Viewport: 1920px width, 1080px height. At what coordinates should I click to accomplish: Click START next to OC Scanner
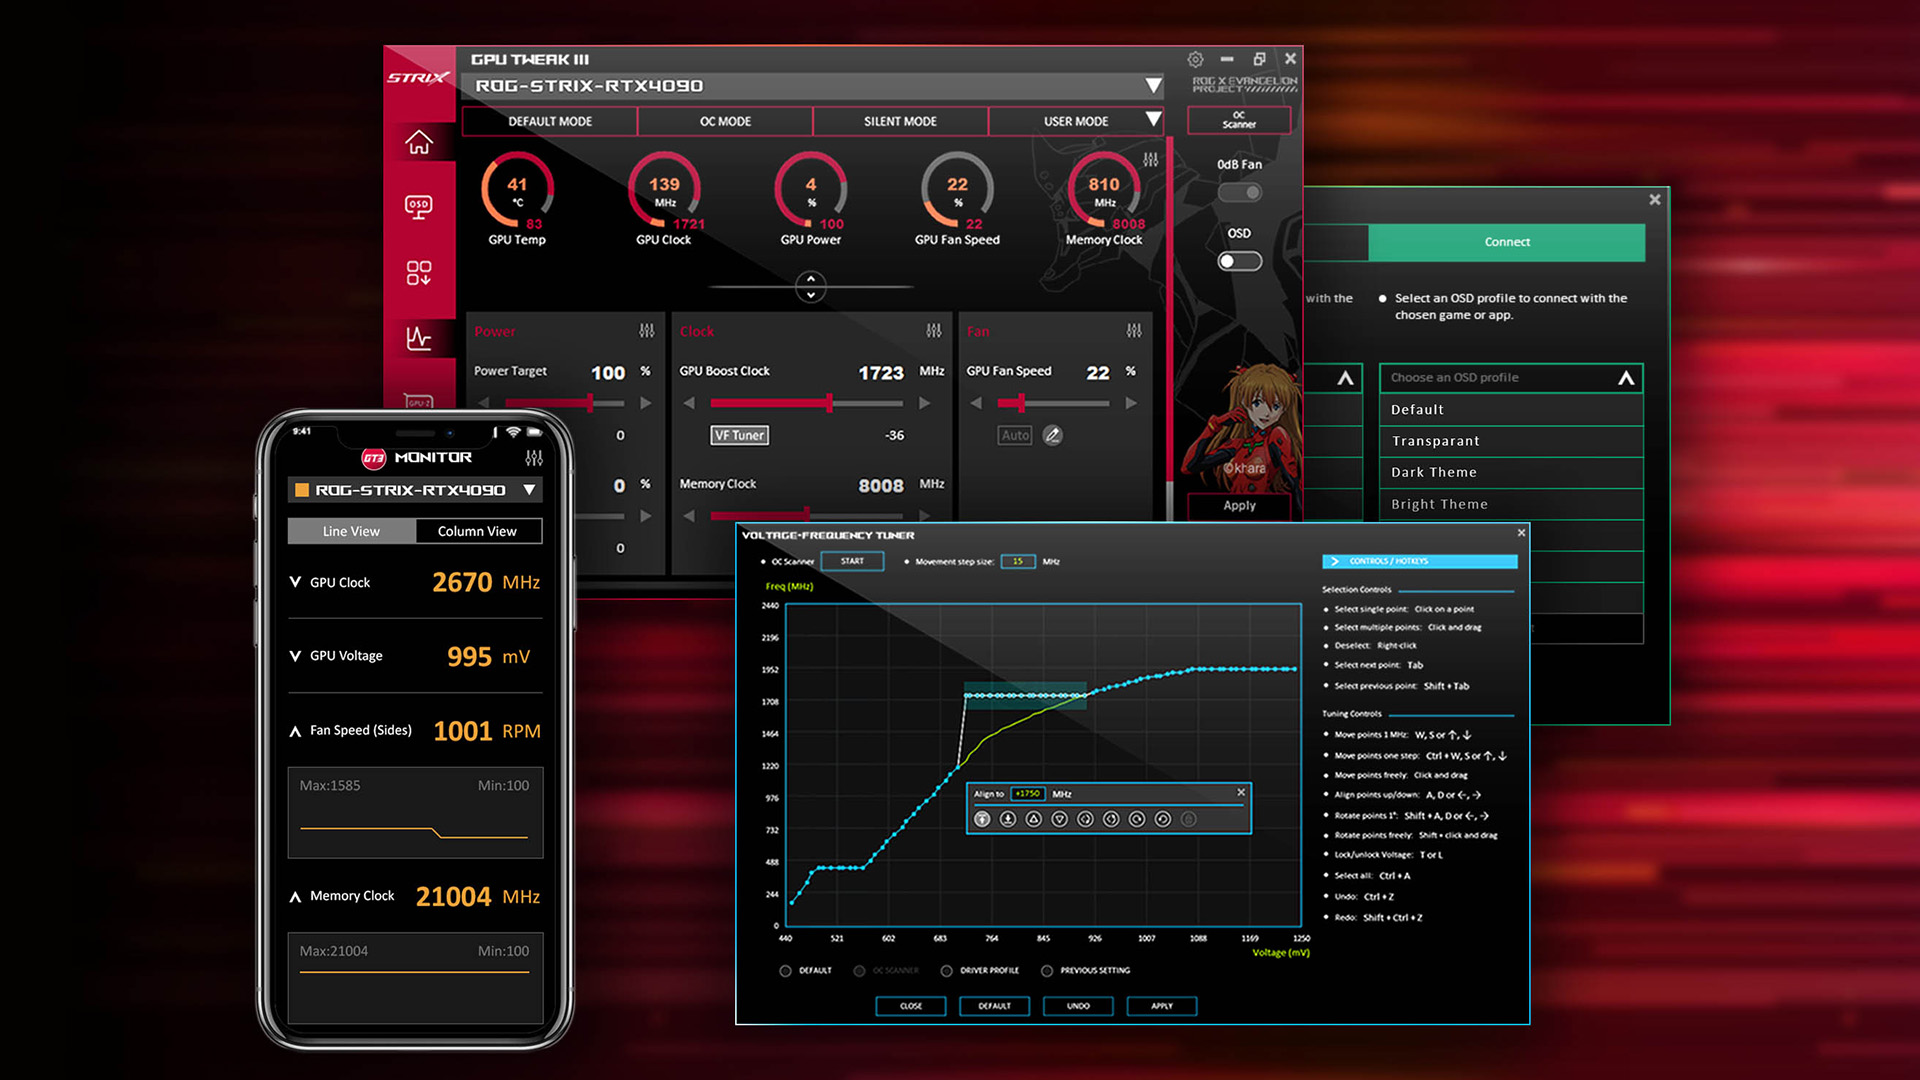[x=852, y=561]
